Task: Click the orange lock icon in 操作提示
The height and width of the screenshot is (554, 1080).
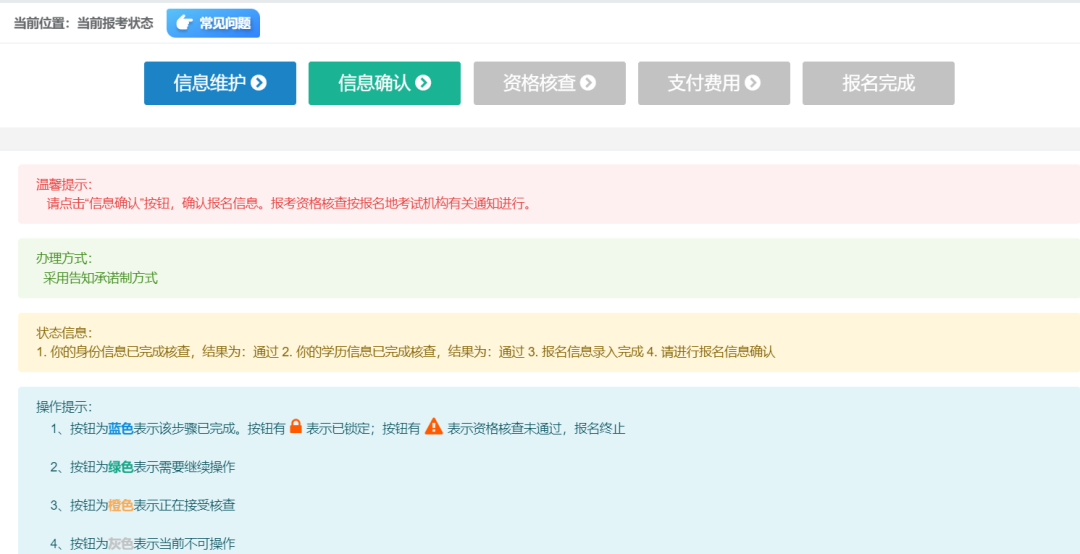Action: (x=295, y=427)
